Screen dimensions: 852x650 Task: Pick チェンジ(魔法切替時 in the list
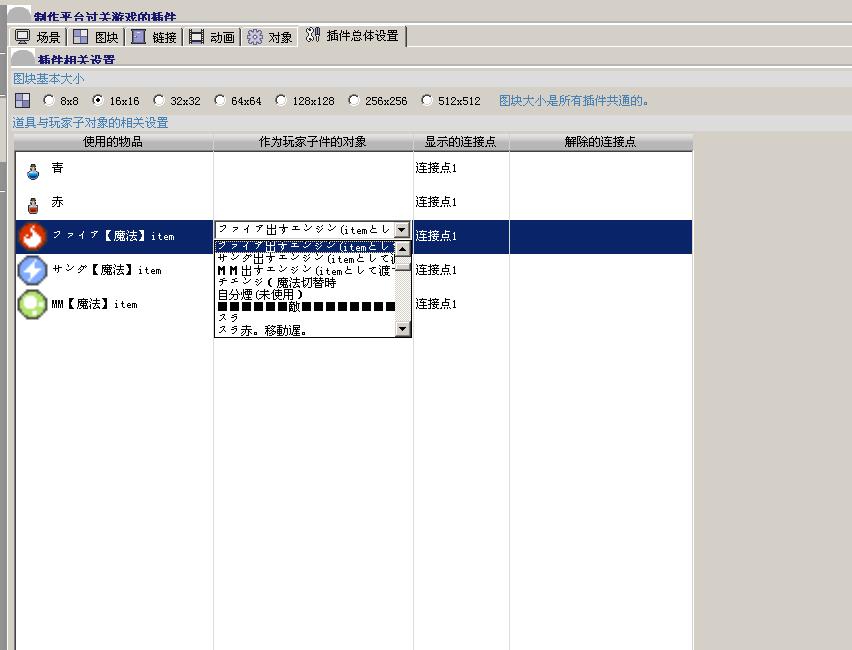[x=305, y=283]
